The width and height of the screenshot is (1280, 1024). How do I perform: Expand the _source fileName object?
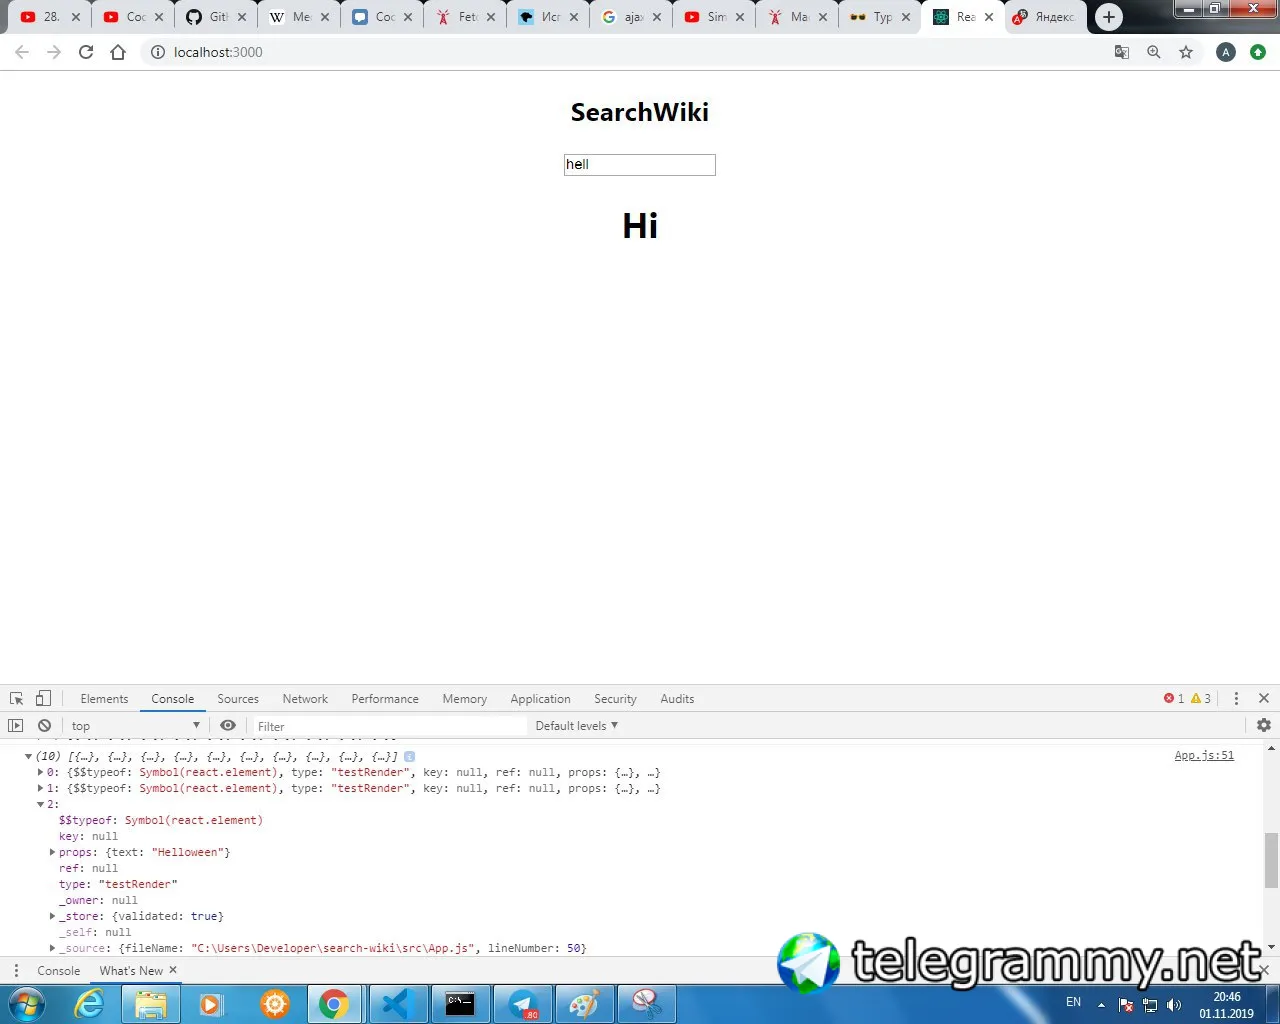coord(52,949)
